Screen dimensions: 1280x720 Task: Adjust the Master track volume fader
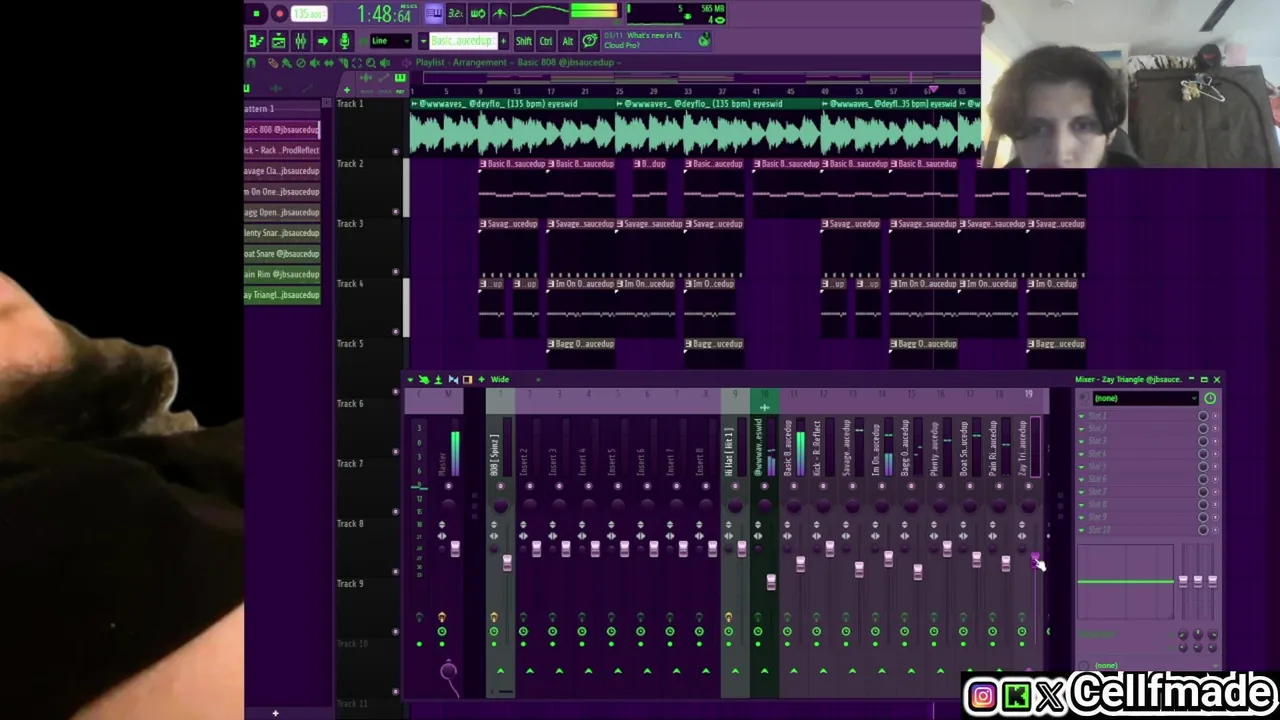click(x=455, y=549)
